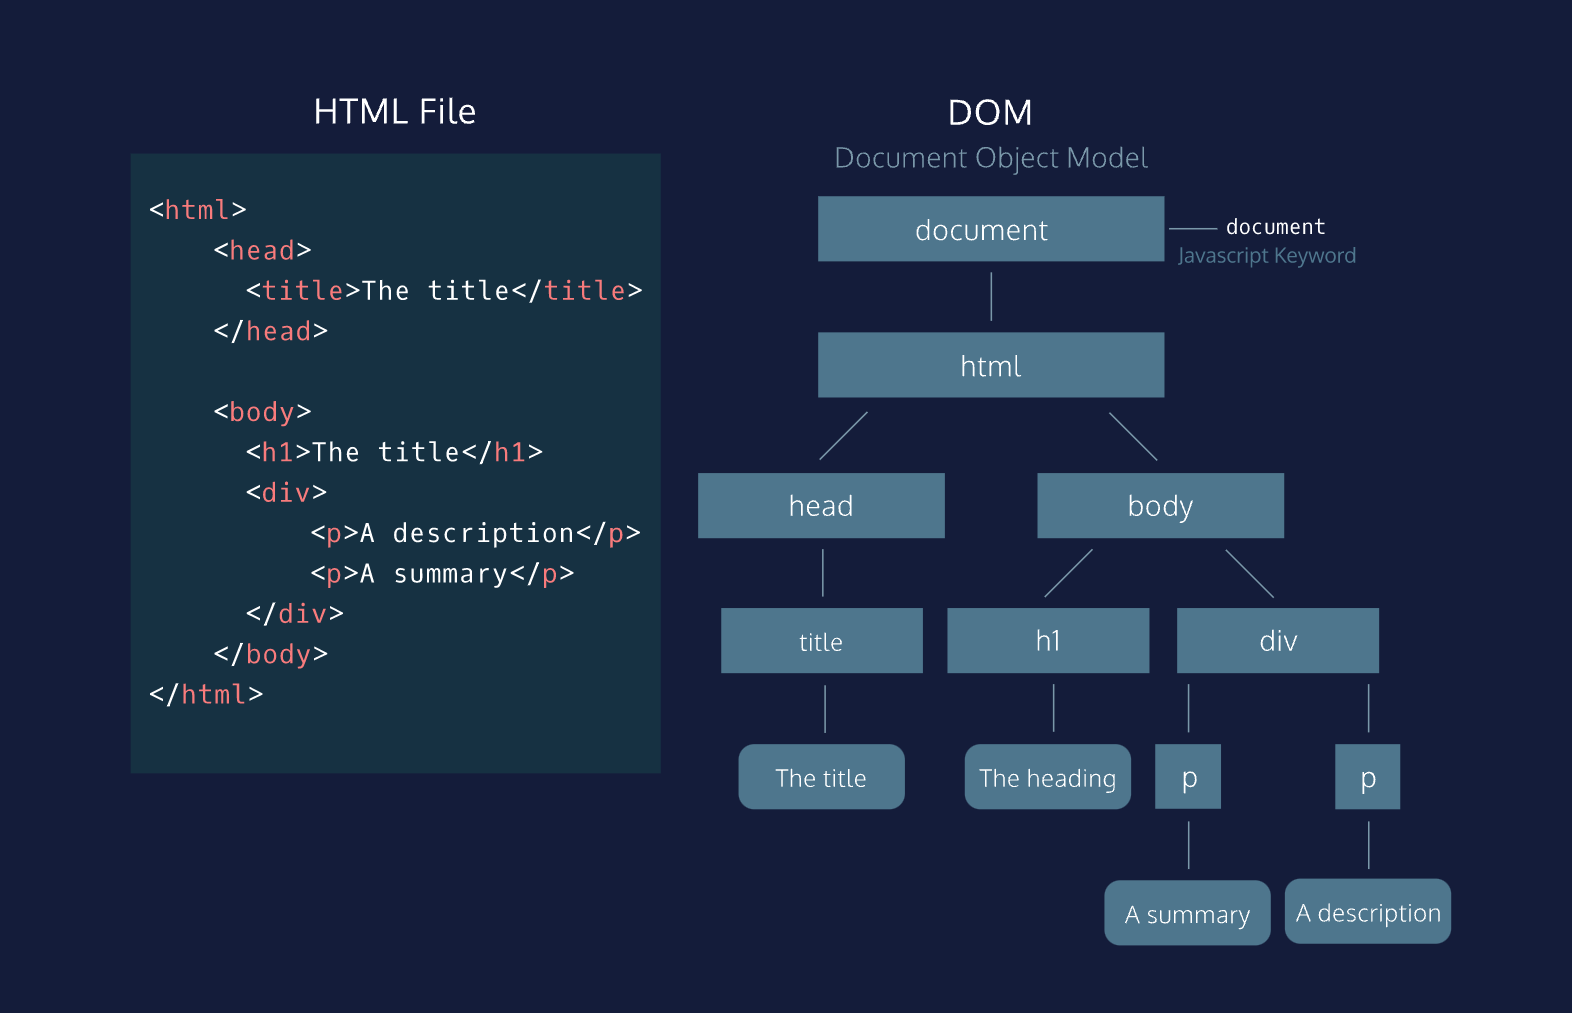The width and height of the screenshot is (1572, 1013).
Task: Click 'The heading' text node
Action: [1048, 777]
